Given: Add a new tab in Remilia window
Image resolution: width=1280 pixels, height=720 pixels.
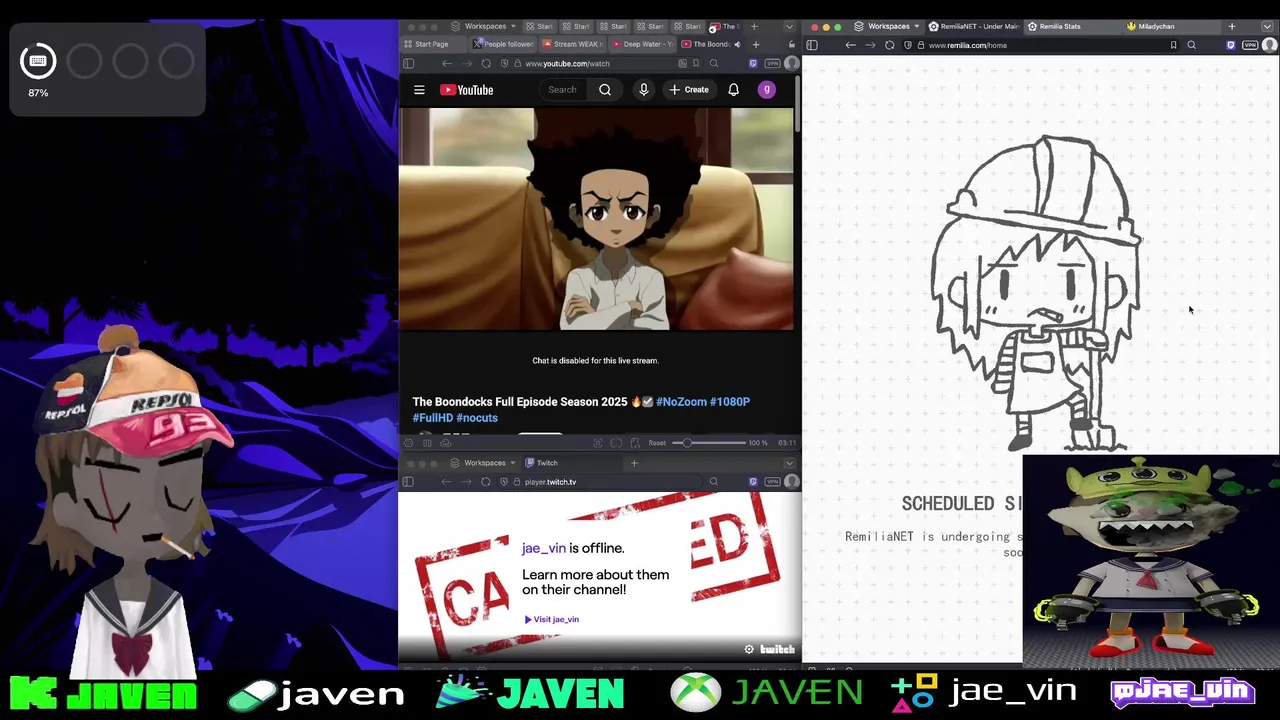Looking at the screenshot, I should click(x=1232, y=26).
